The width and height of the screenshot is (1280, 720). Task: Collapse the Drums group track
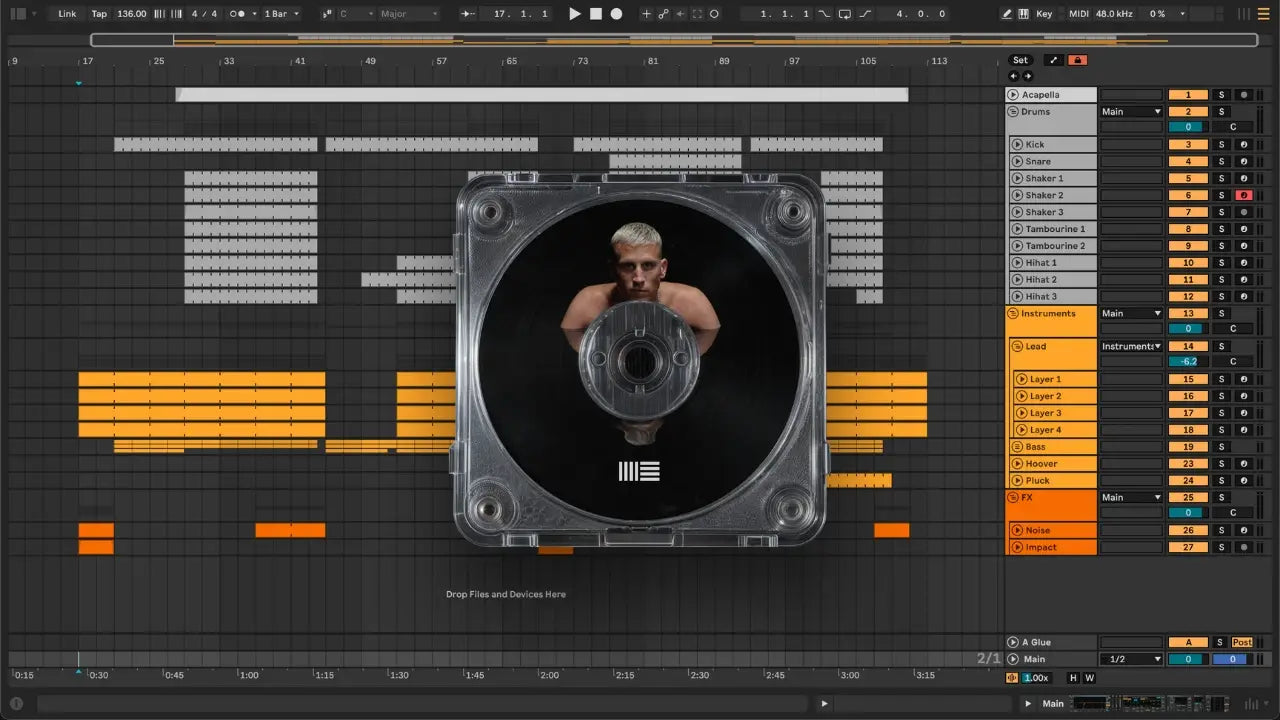[1013, 112]
